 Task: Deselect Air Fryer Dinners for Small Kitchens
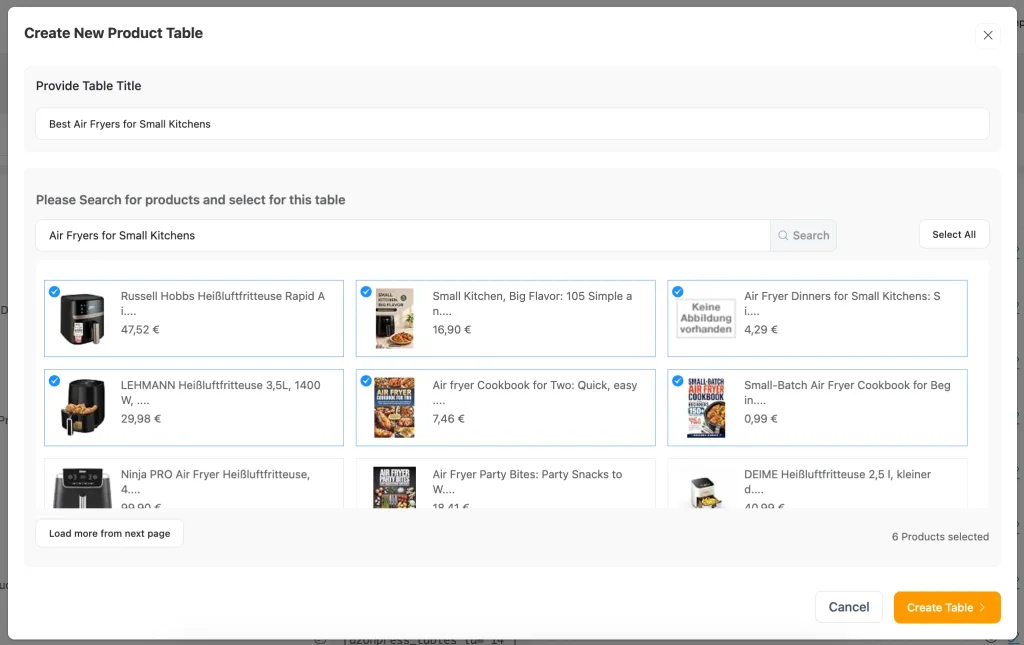(678, 292)
